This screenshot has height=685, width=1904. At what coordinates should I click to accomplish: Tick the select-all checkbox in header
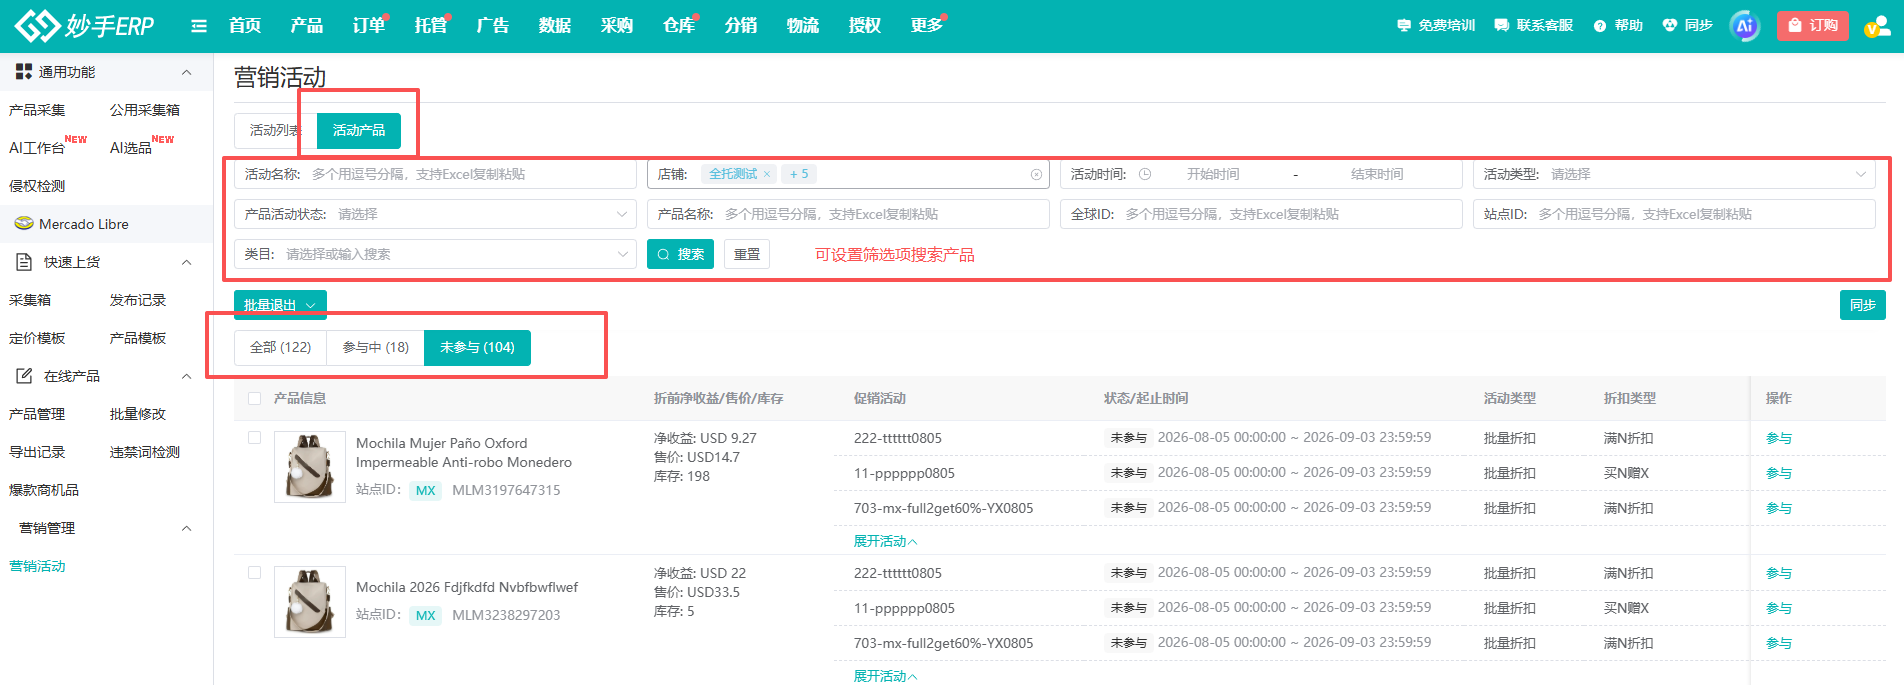(255, 398)
